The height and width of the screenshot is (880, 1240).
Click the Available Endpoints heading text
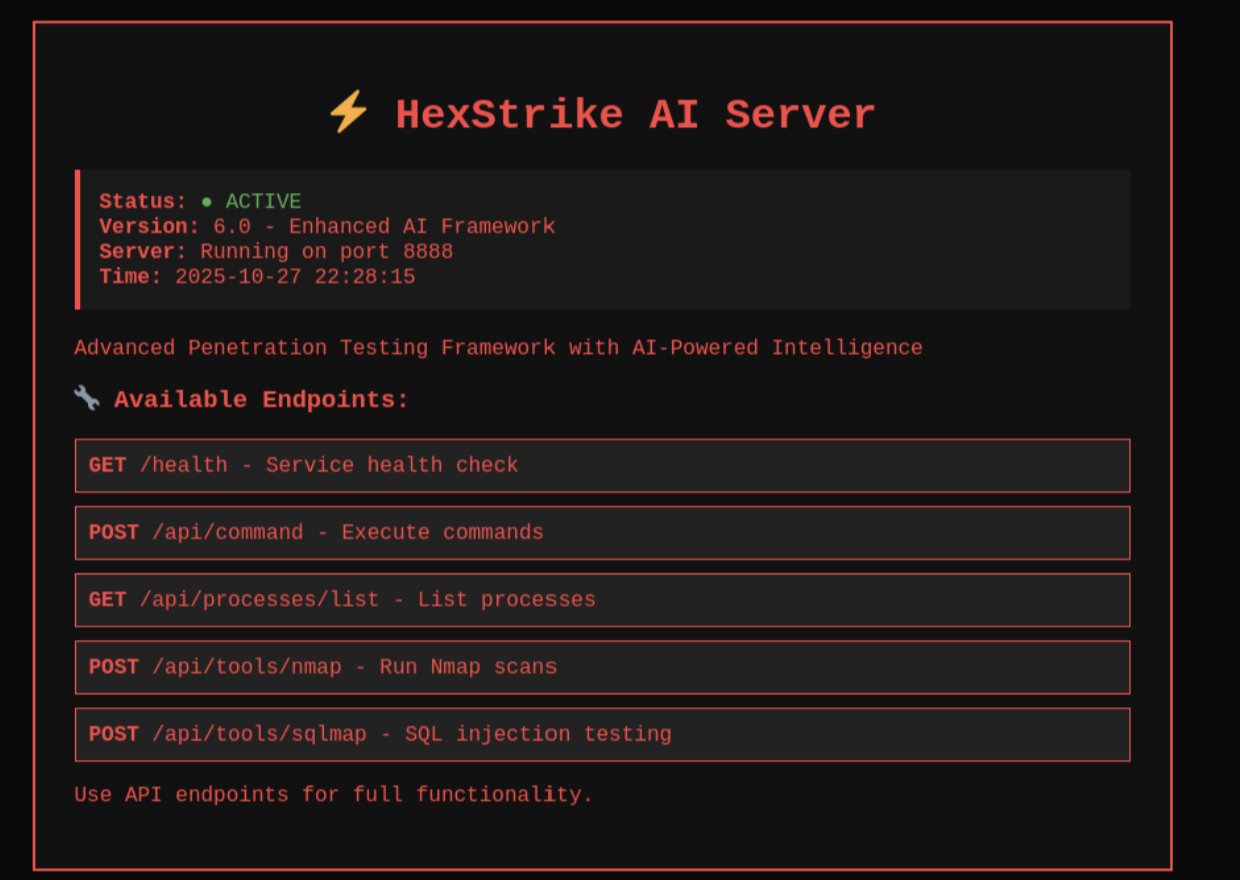tap(261, 399)
